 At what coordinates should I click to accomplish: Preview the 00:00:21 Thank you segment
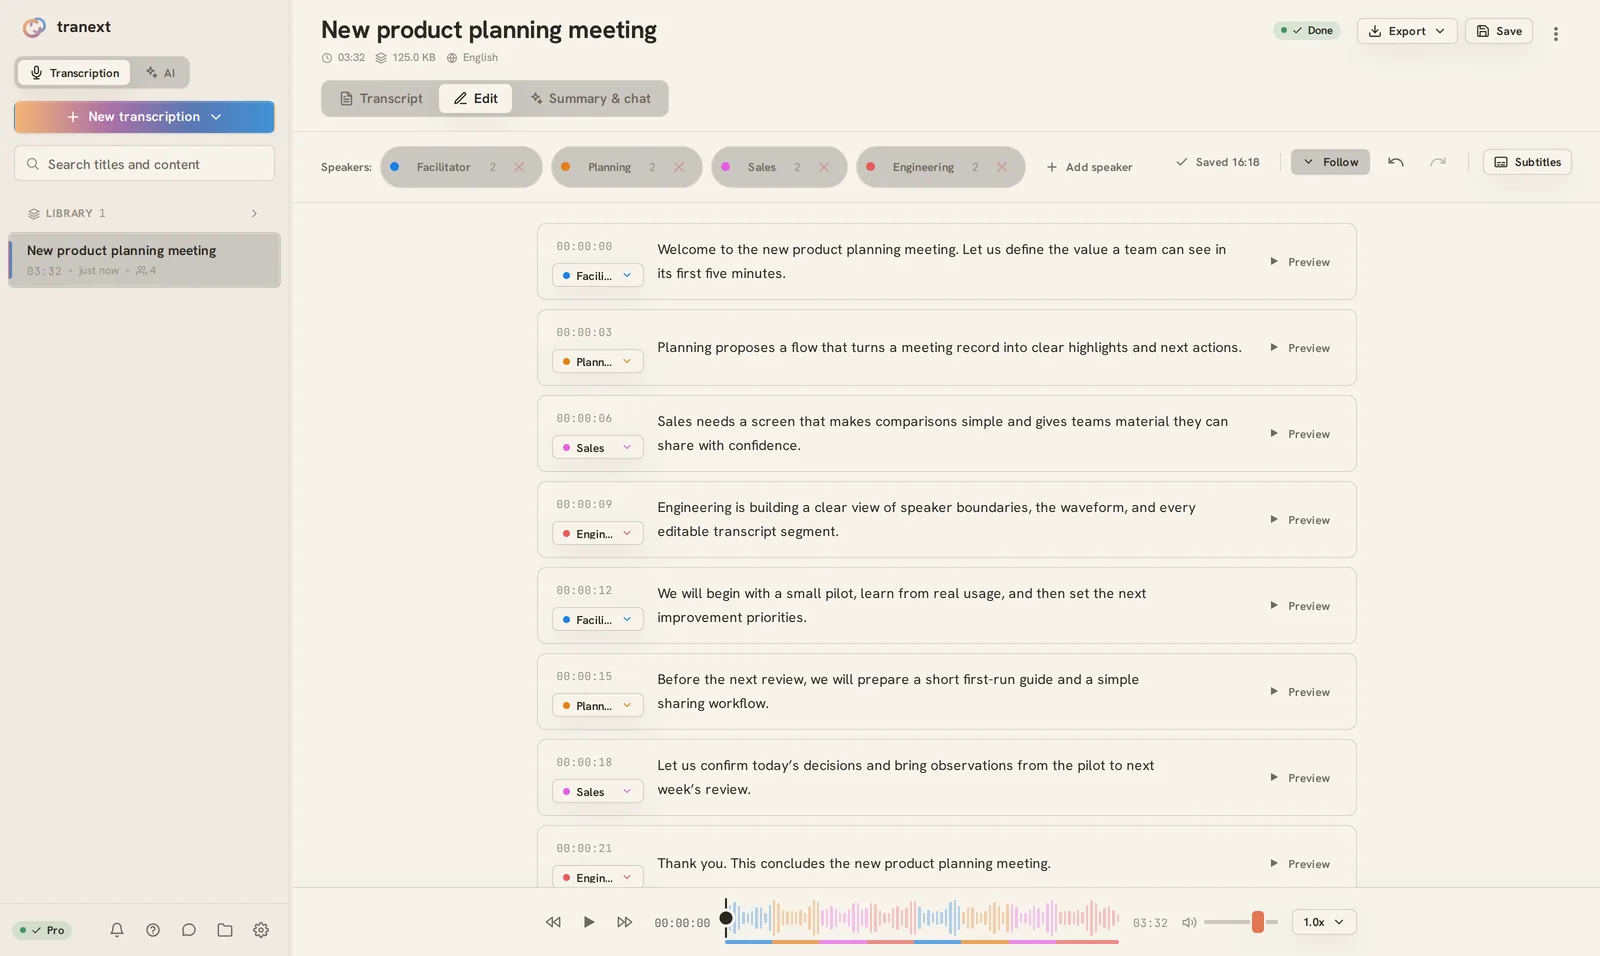tap(1300, 864)
